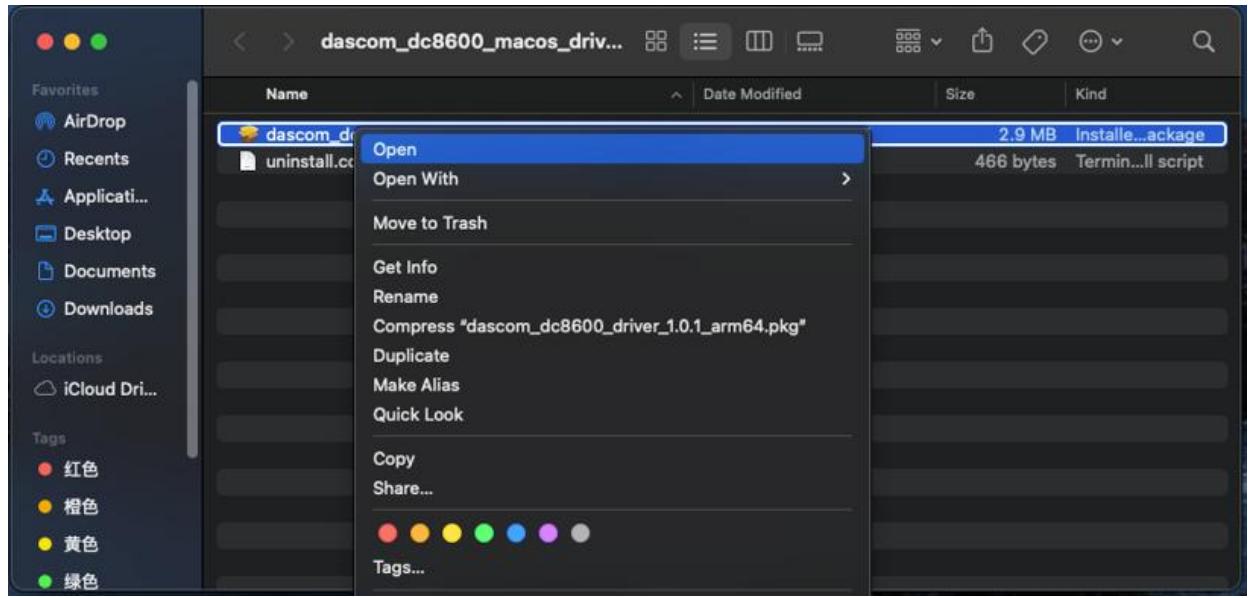This screenshot has width=1248, height=598.
Task: Select the yellow 黄色 tag in sidebar
Action: tap(68, 544)
